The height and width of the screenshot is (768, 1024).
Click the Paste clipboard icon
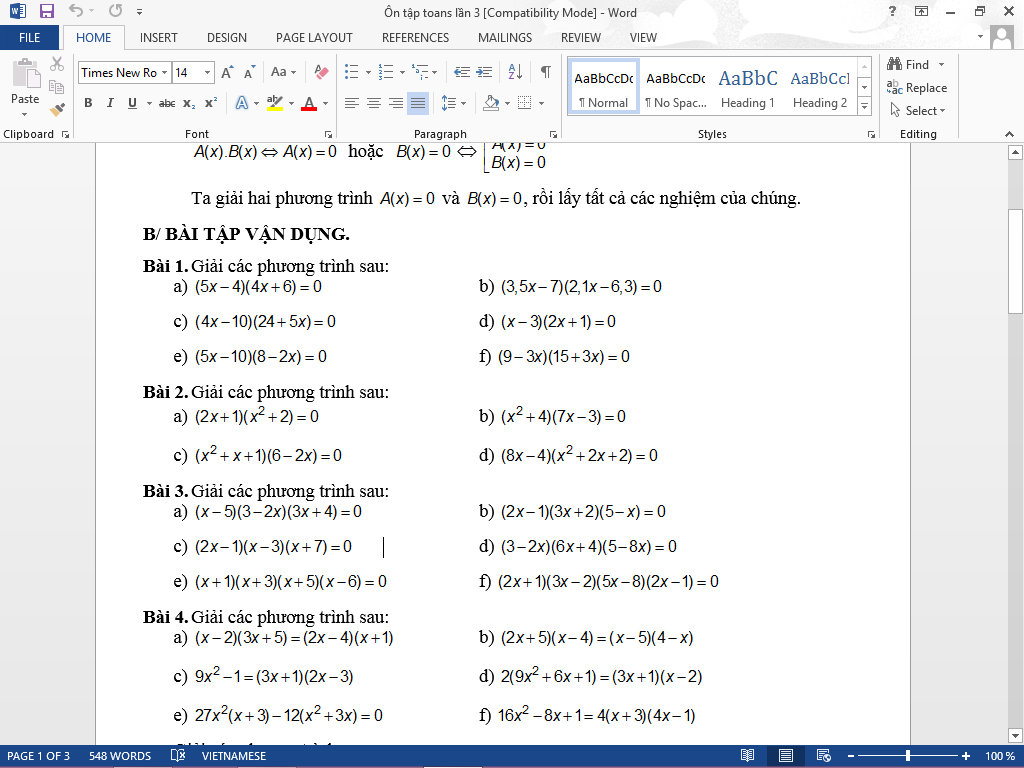coord(26,74)
